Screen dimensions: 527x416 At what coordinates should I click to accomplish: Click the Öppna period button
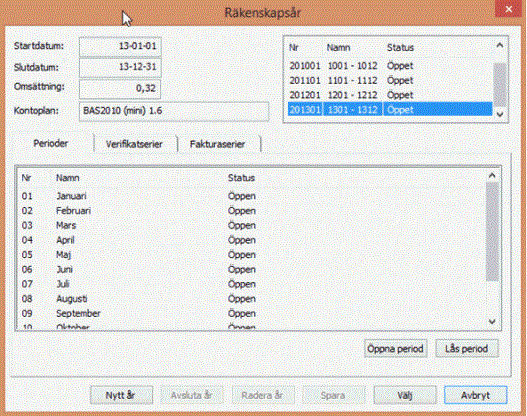396,348
